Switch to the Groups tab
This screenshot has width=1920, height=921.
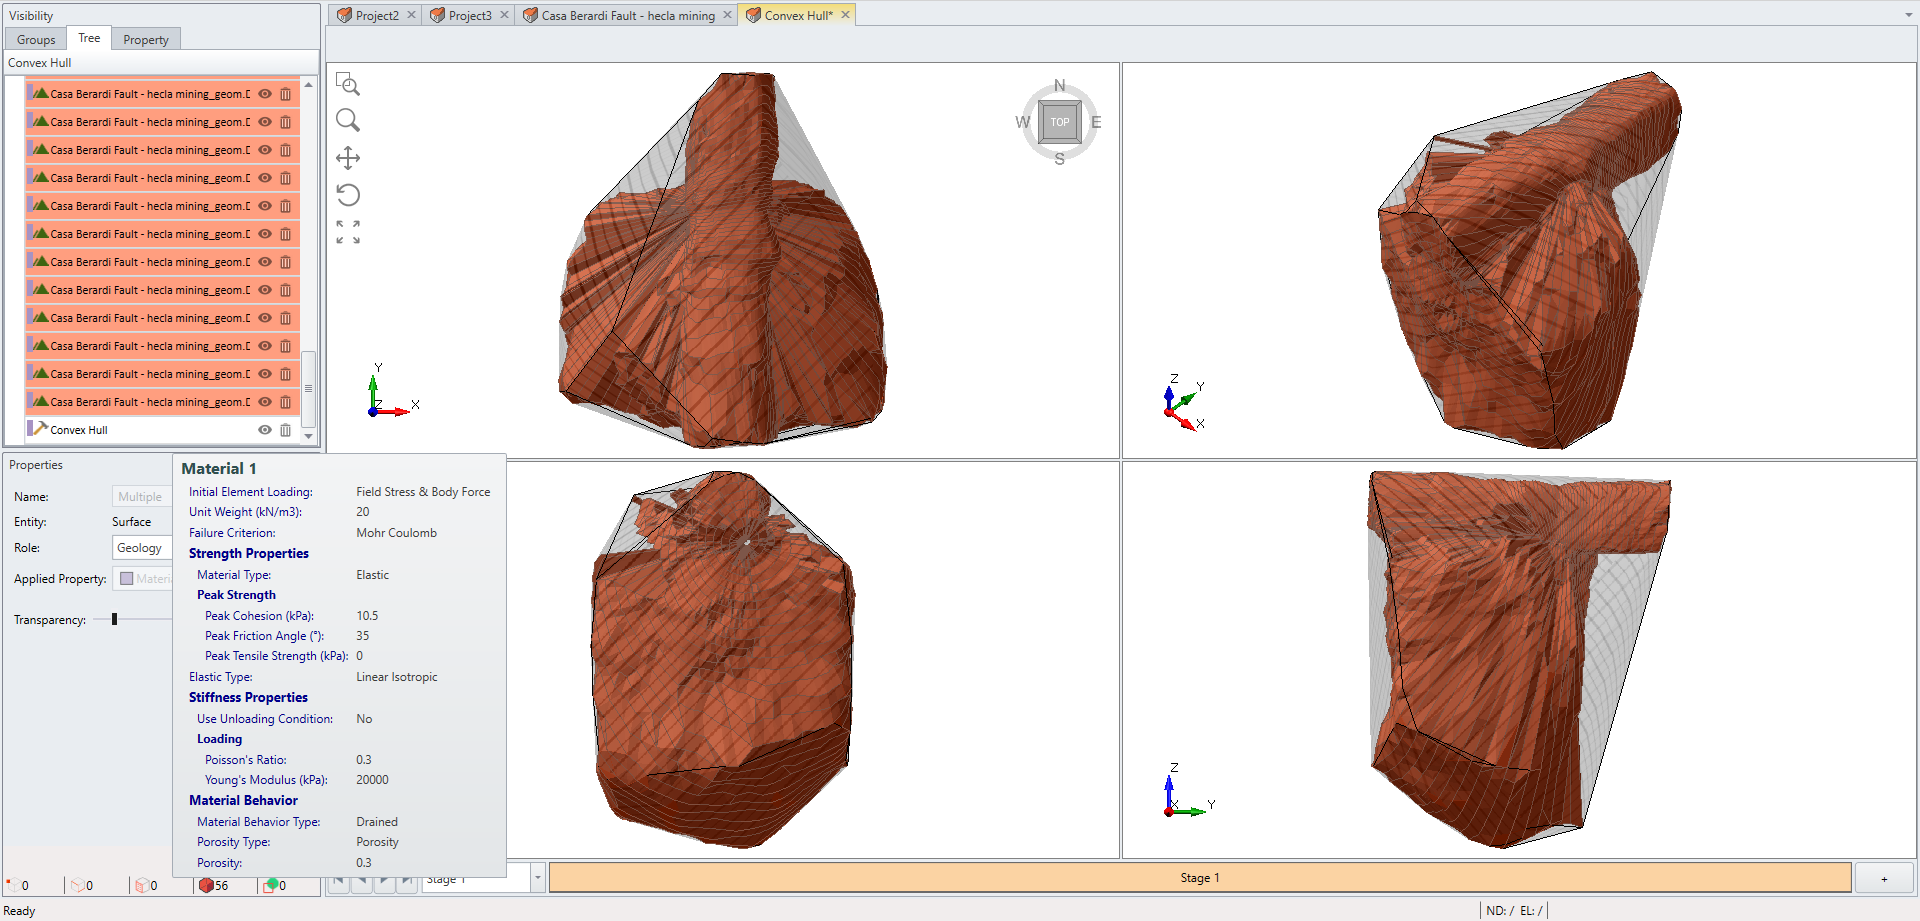coord(36,40)
